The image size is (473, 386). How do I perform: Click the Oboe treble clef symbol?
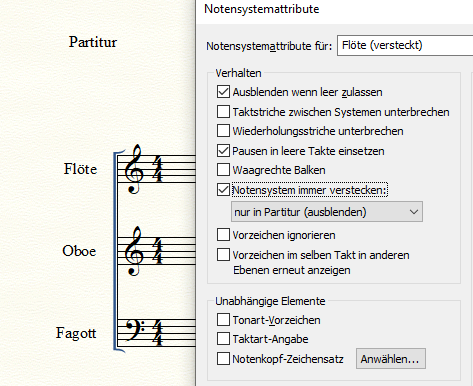(x=134, y=251)
